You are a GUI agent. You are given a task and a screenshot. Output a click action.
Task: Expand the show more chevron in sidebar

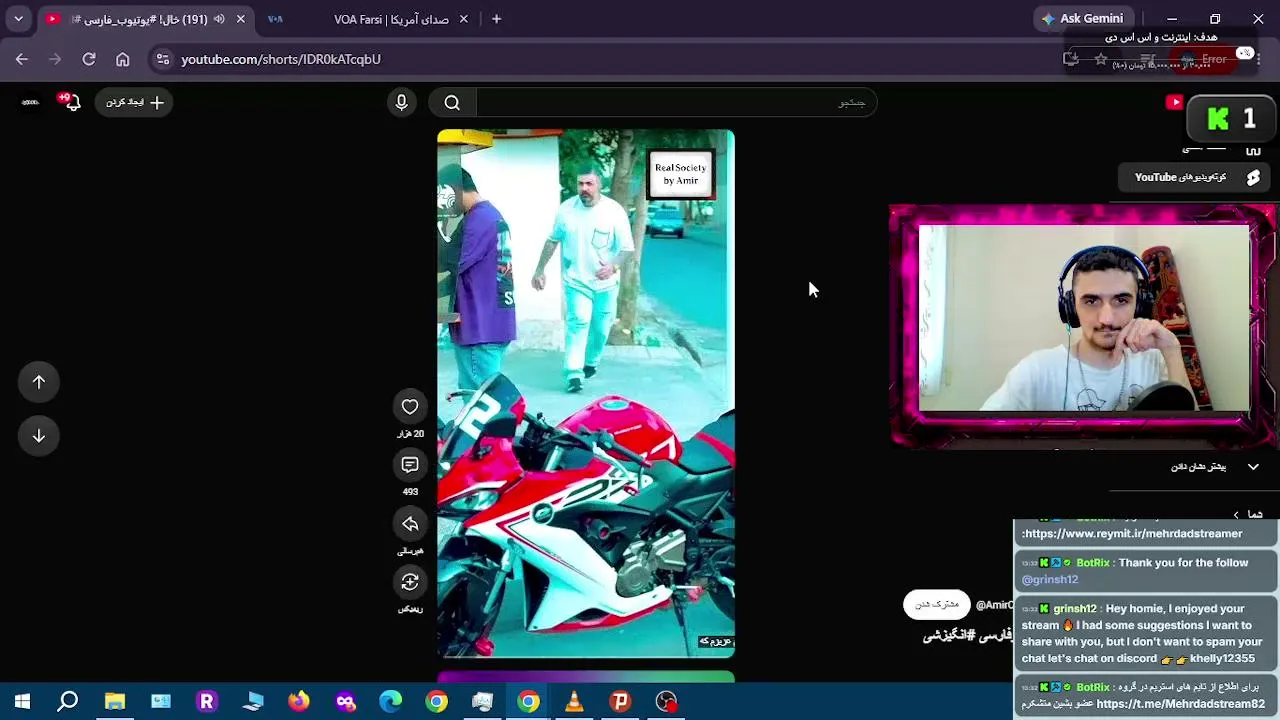coord(1253,467)
